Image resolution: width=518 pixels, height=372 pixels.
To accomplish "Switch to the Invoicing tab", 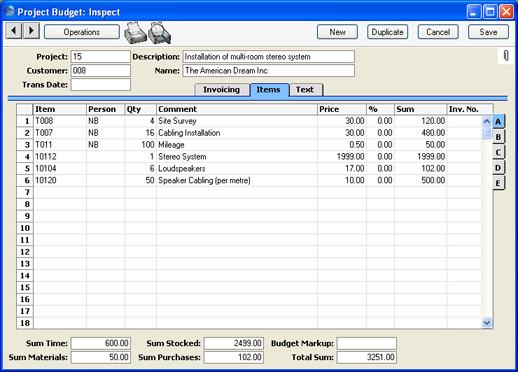I will (222, 90).
